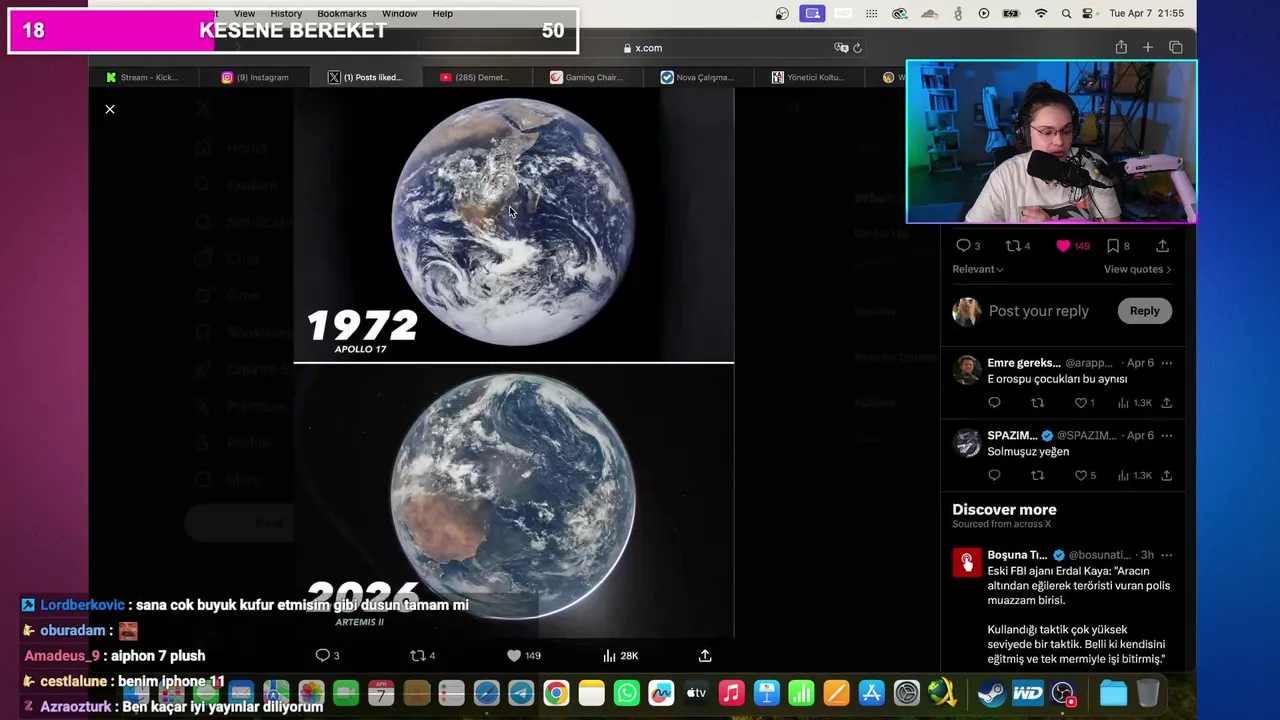The image size is (1280, 720).
Task: View the 28K analytics icon under the image
Action: [609, 655]
